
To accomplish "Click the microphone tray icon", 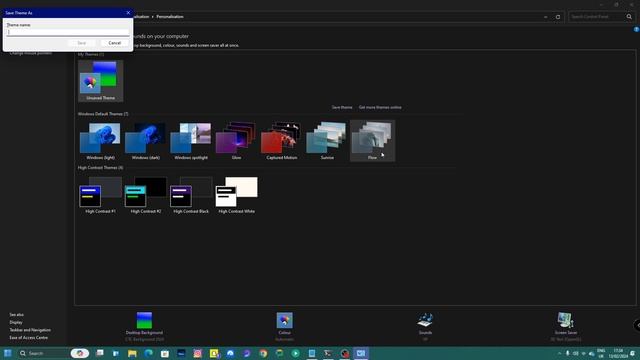I will [567, 353].
